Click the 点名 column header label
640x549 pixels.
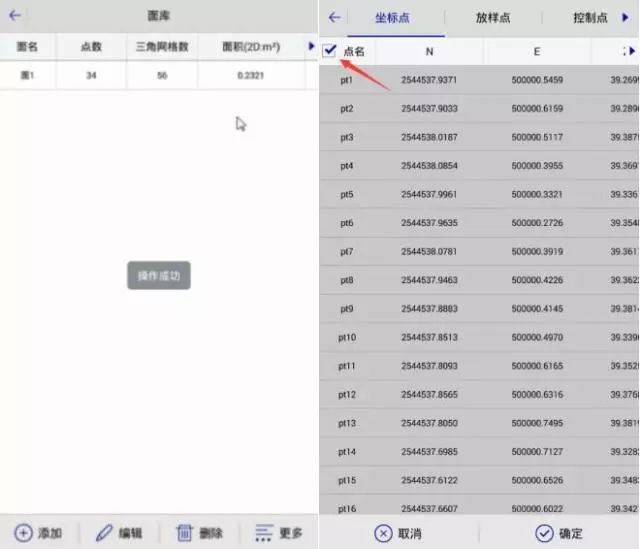pyautogui.click(x=354, y=51)
